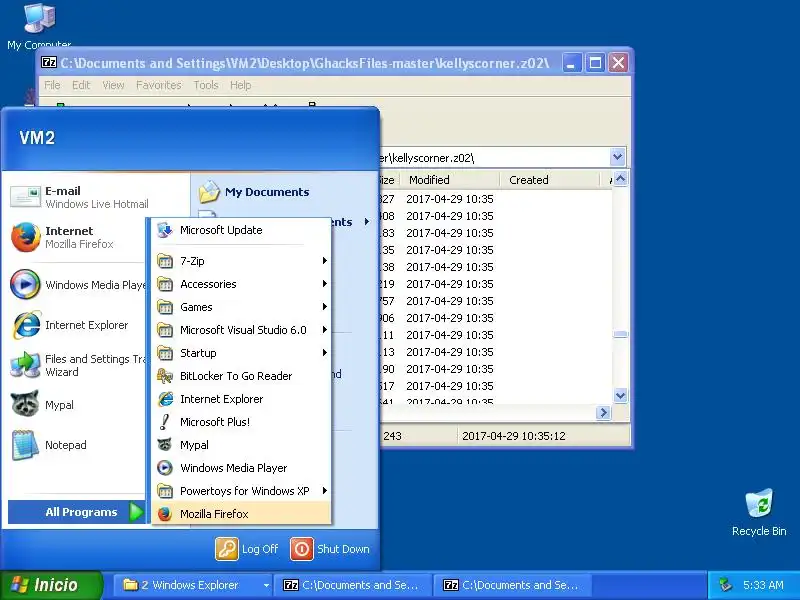The height and width of the screenshot is (600, 800).
Task: Click the Powertoys for Windows XP folder icon
Action: tap(165, 491)
